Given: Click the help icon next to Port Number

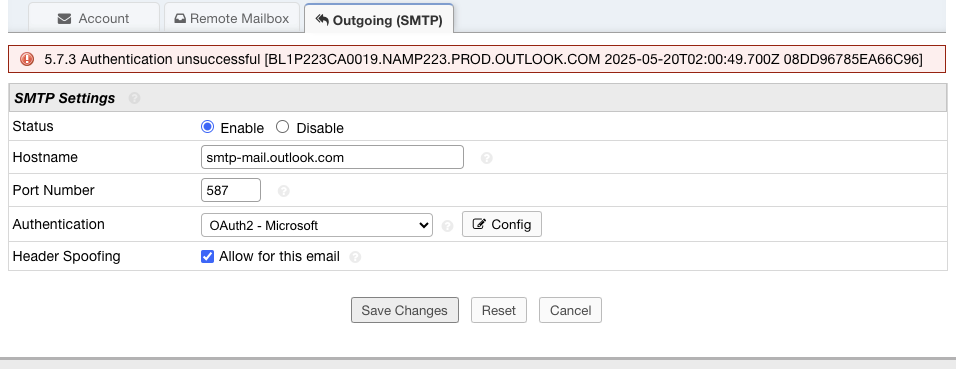Looking at the screenshot, I should click(284, 191).
